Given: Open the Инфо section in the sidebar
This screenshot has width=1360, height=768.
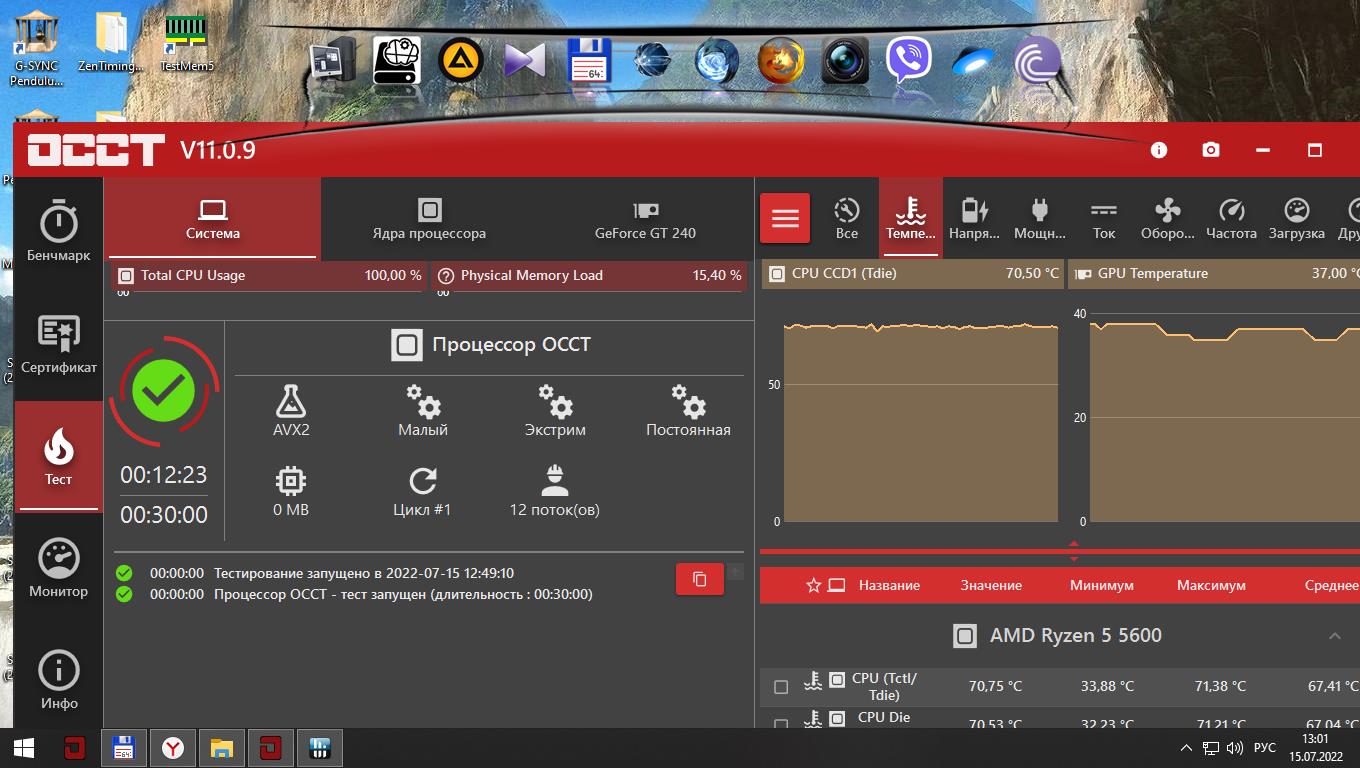Looking at the screenshot, I should tap(58, 680).
